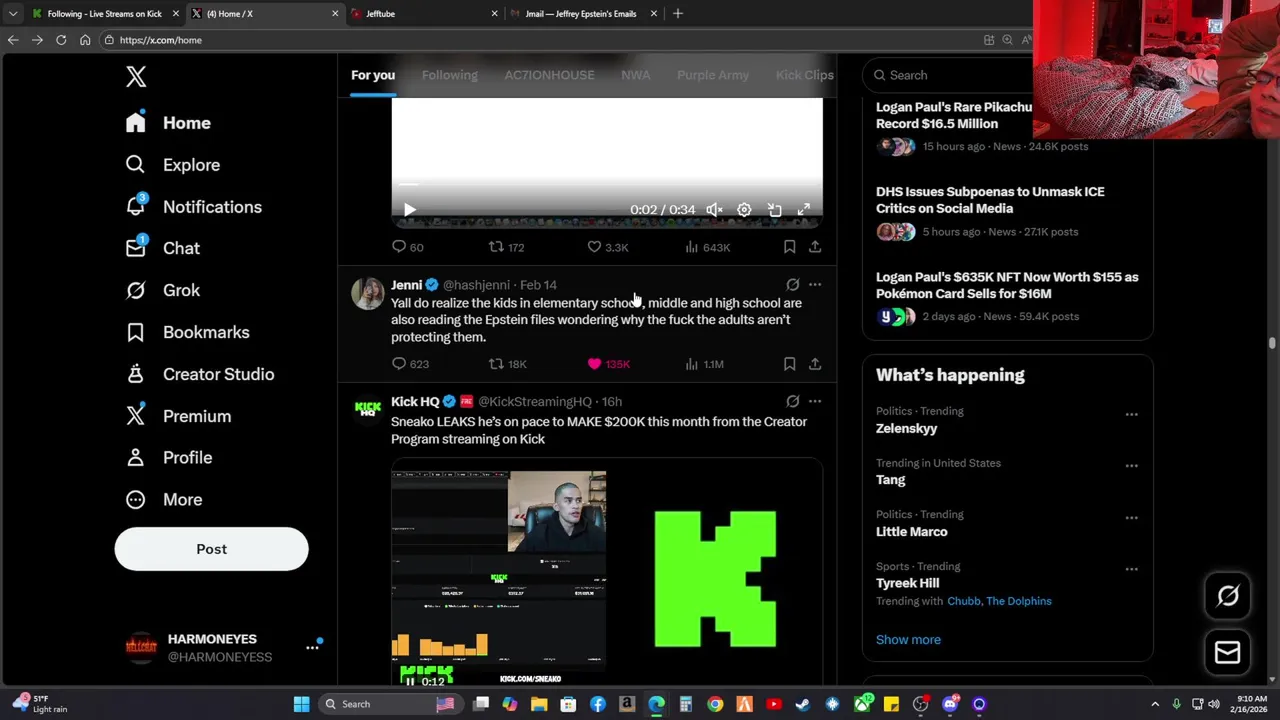Screen dimensions: 1280x720
Task: Click the X logo in sidebar
Action: (x=136, y=76)
